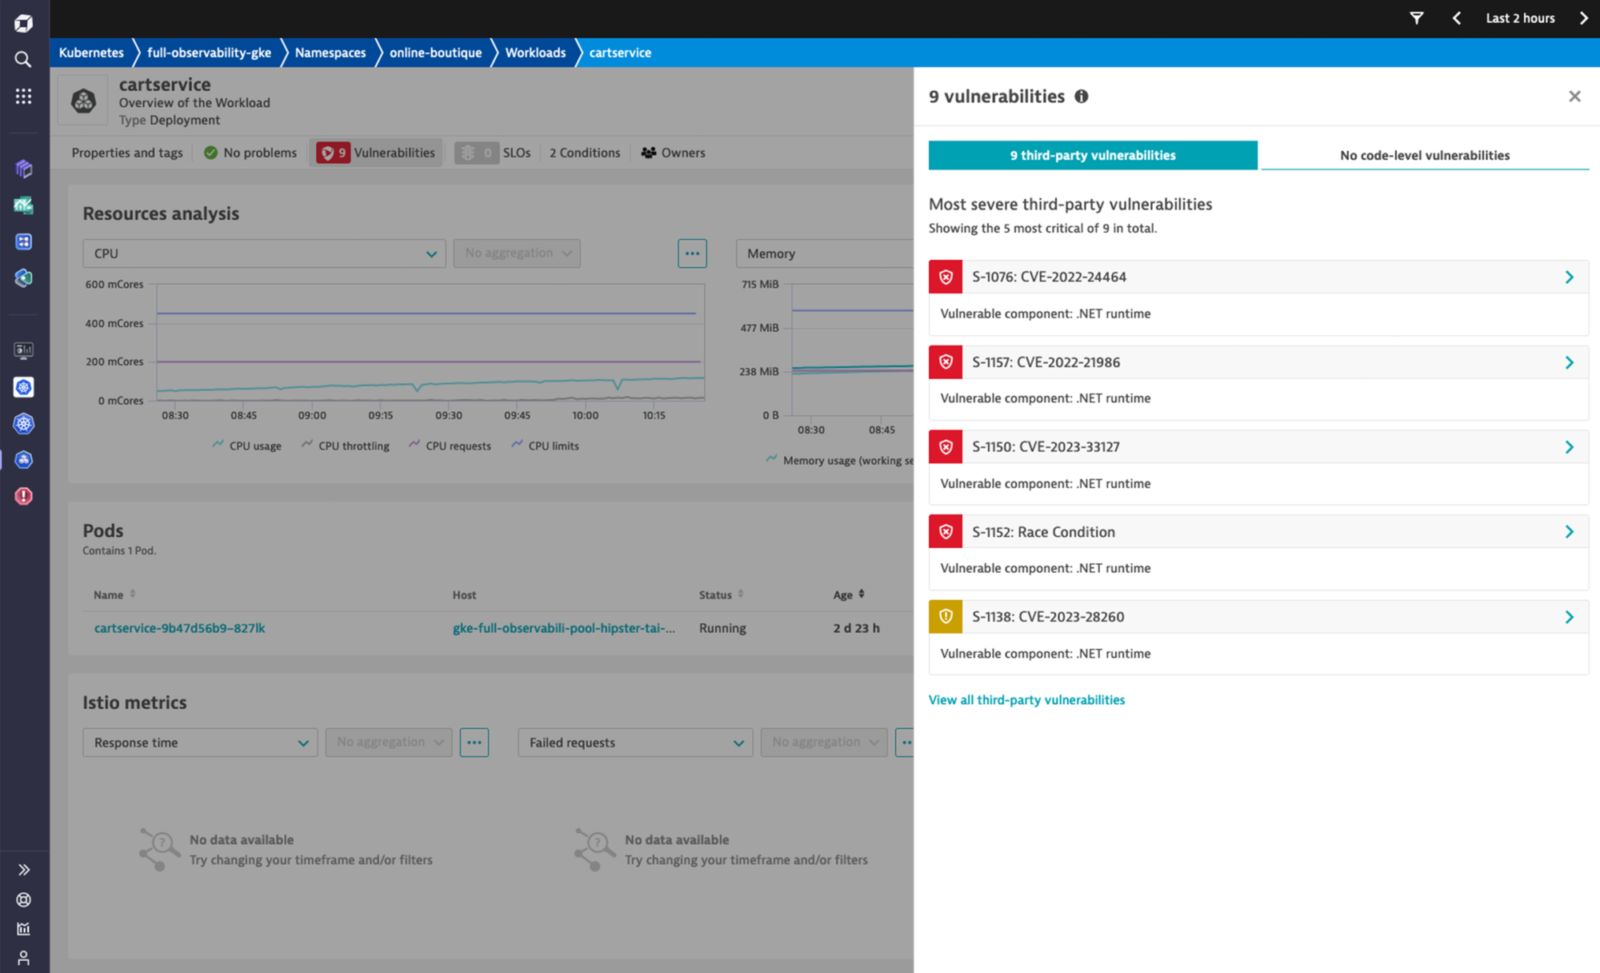
Task: Expand vulnerability S-1157 with its chevron
Action: point(1569,362)
